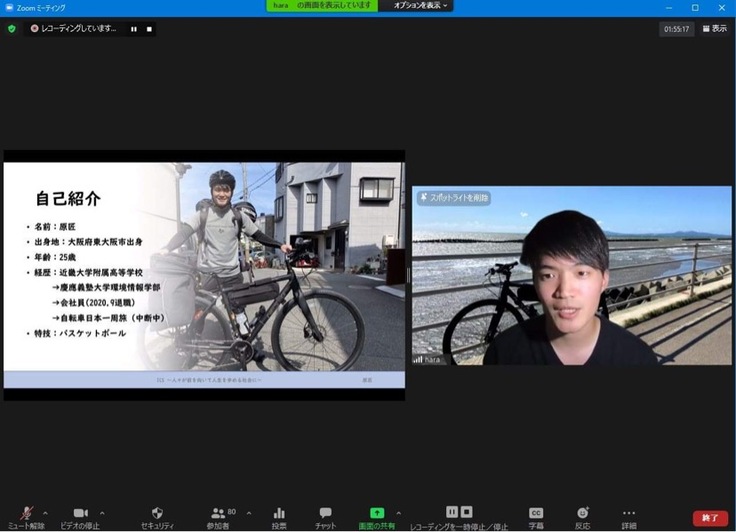Stop video with ビデオの停止 camera icon
736x532 pixels.
point(80,514)
